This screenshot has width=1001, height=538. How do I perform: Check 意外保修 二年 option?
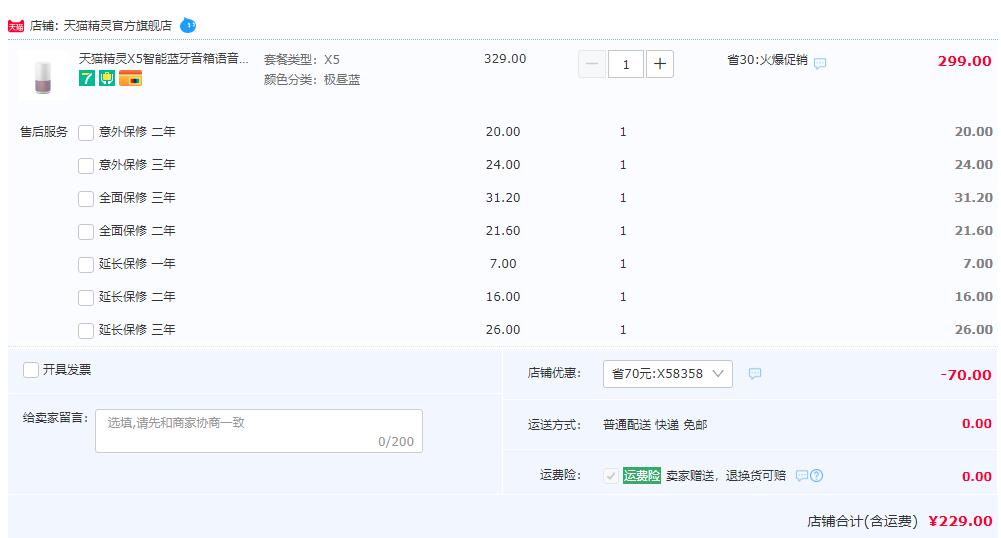(x=86, y=132)
